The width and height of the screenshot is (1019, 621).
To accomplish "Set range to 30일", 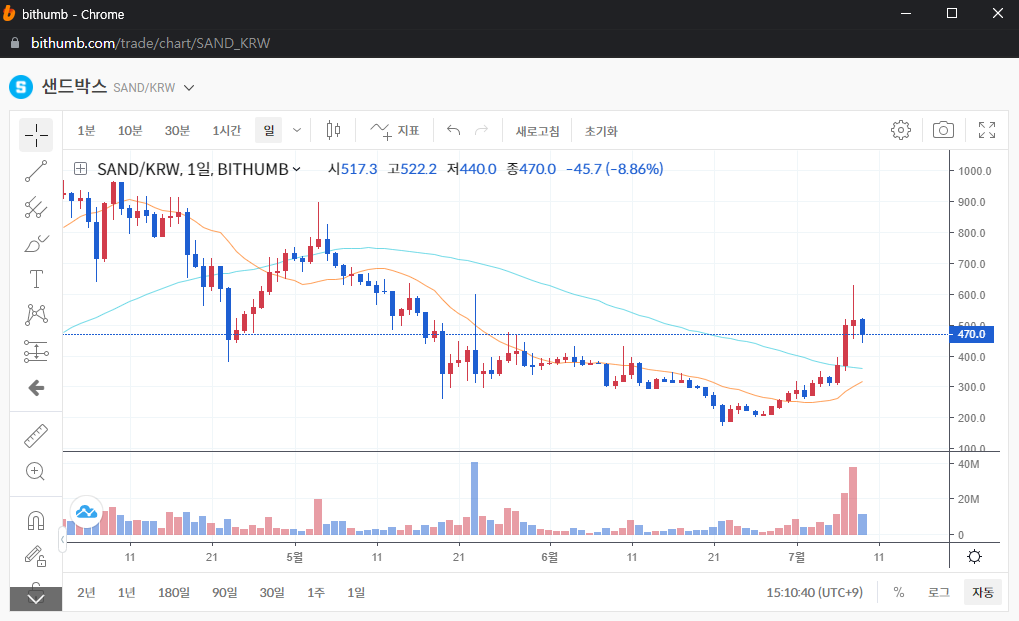I will point(272,592).
